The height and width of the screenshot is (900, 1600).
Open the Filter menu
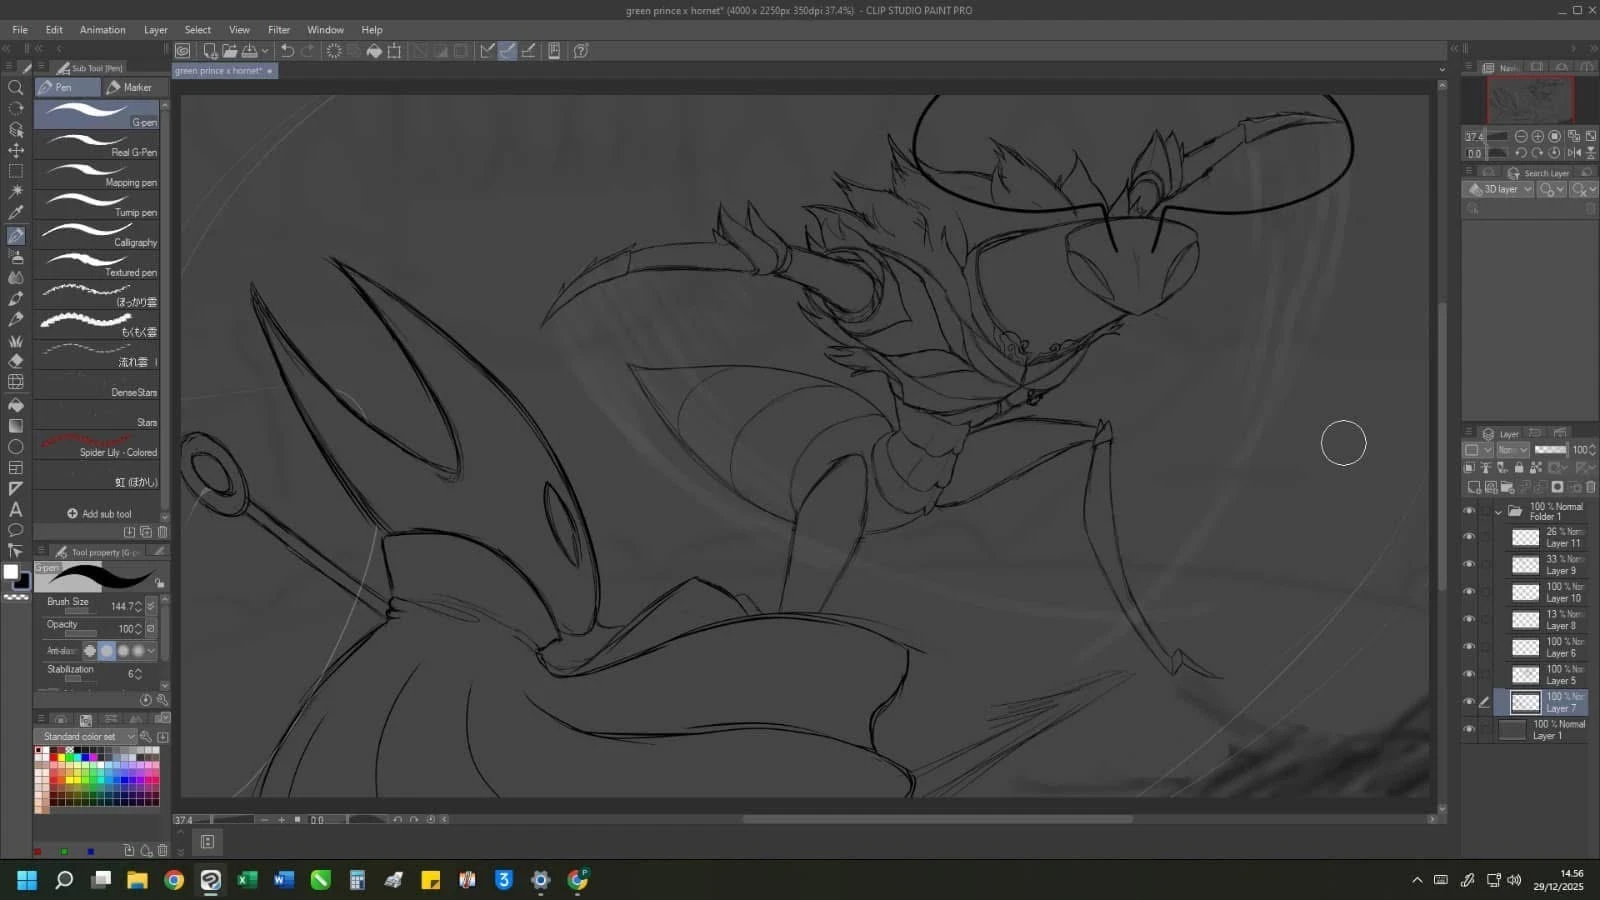[279, 30]
